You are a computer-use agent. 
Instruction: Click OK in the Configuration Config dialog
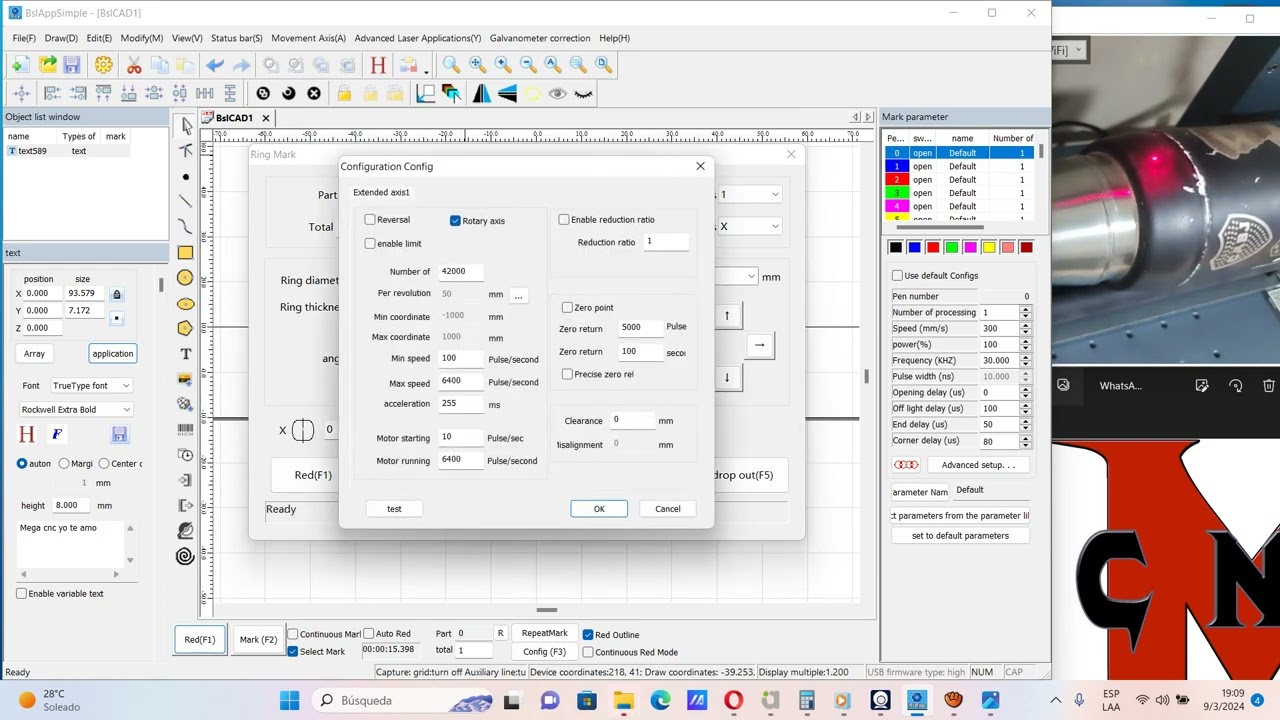coord(599,509)
